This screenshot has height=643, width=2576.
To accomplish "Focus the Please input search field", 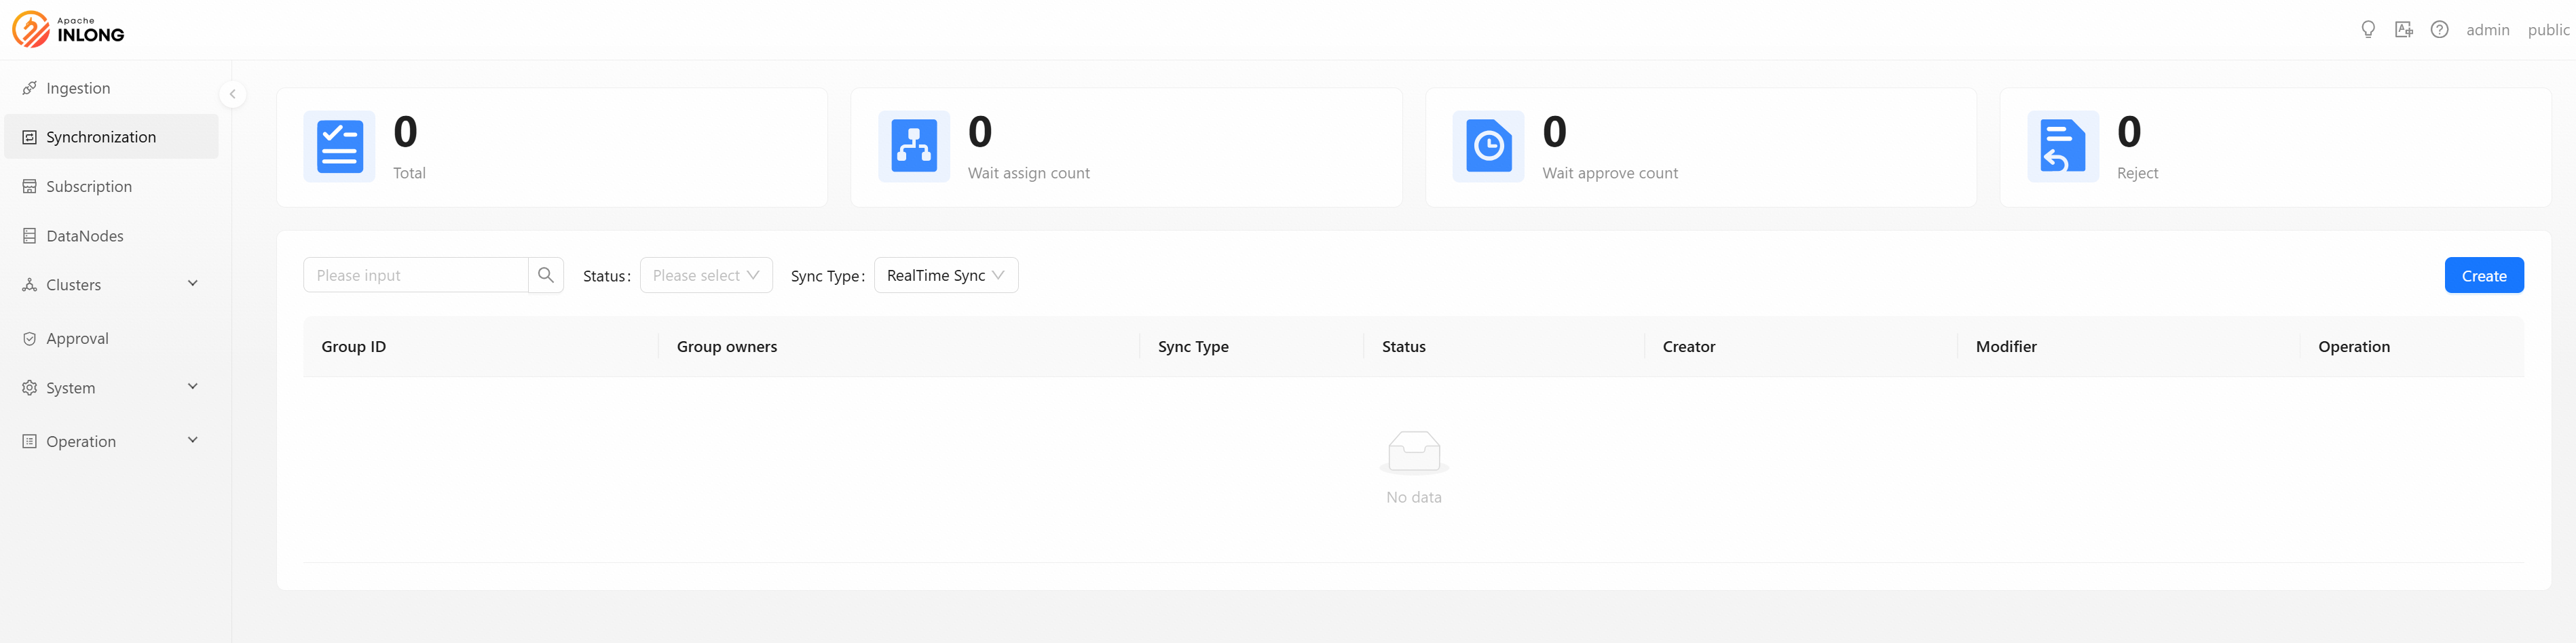I will 416,275.
